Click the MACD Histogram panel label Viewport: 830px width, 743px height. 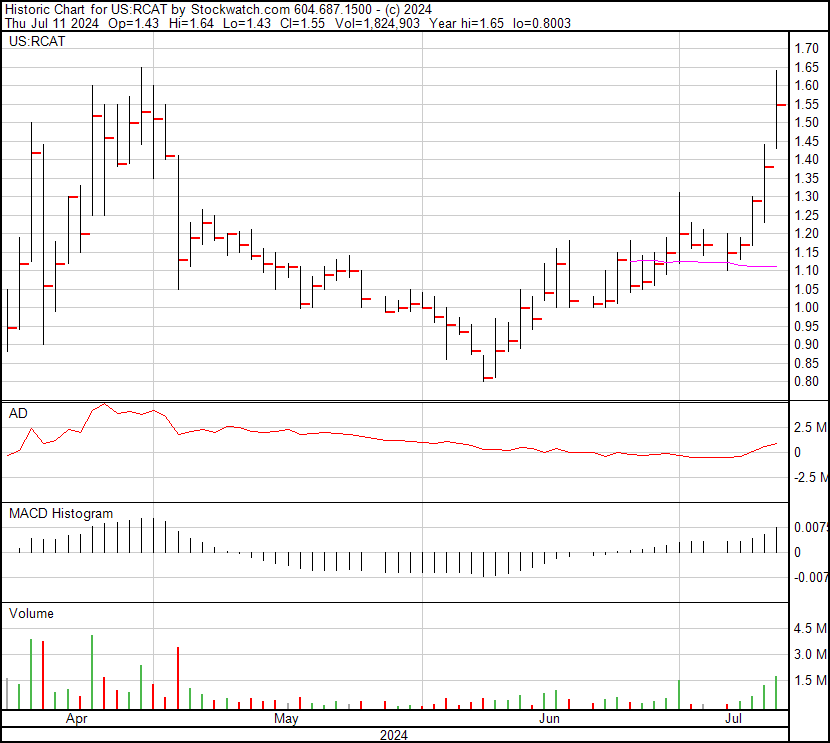(x=61, y=513)
